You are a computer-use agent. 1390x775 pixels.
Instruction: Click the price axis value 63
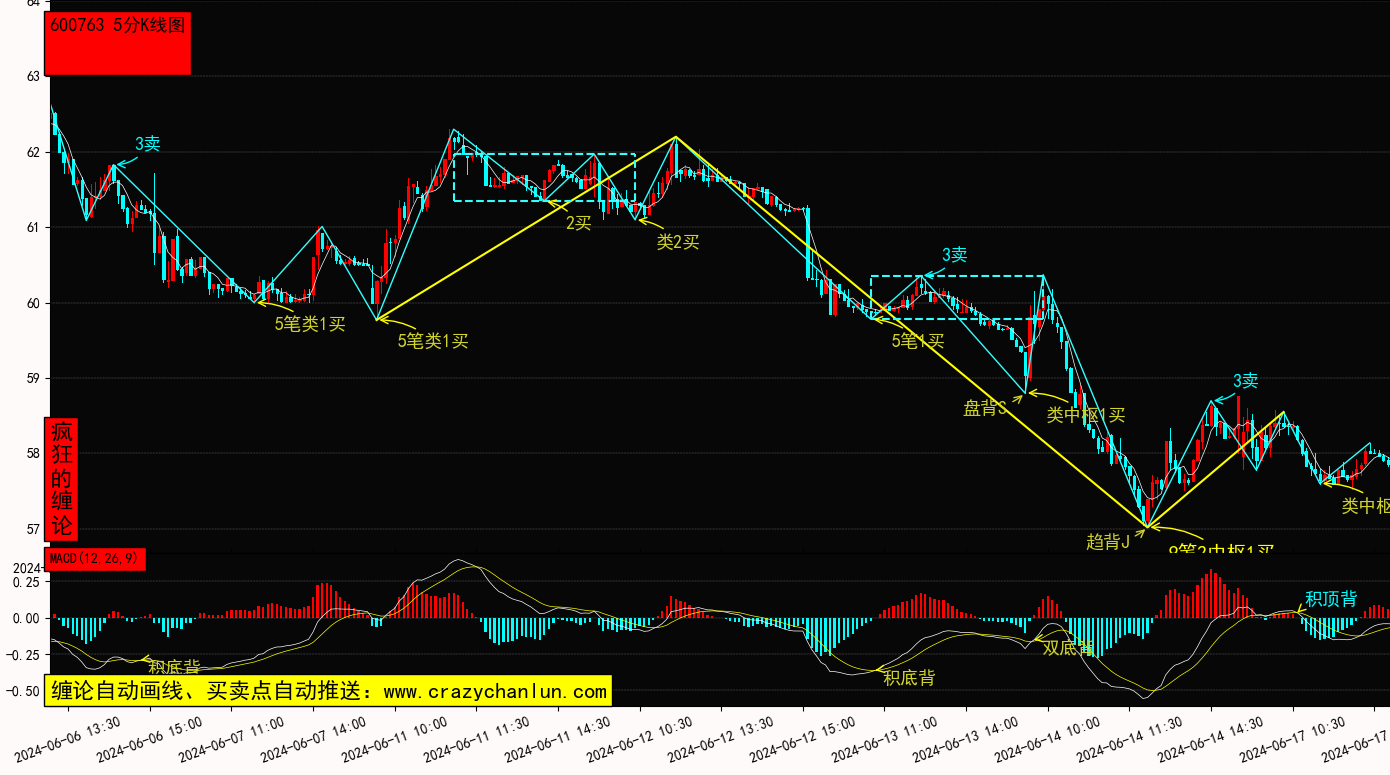click(33, 77)
